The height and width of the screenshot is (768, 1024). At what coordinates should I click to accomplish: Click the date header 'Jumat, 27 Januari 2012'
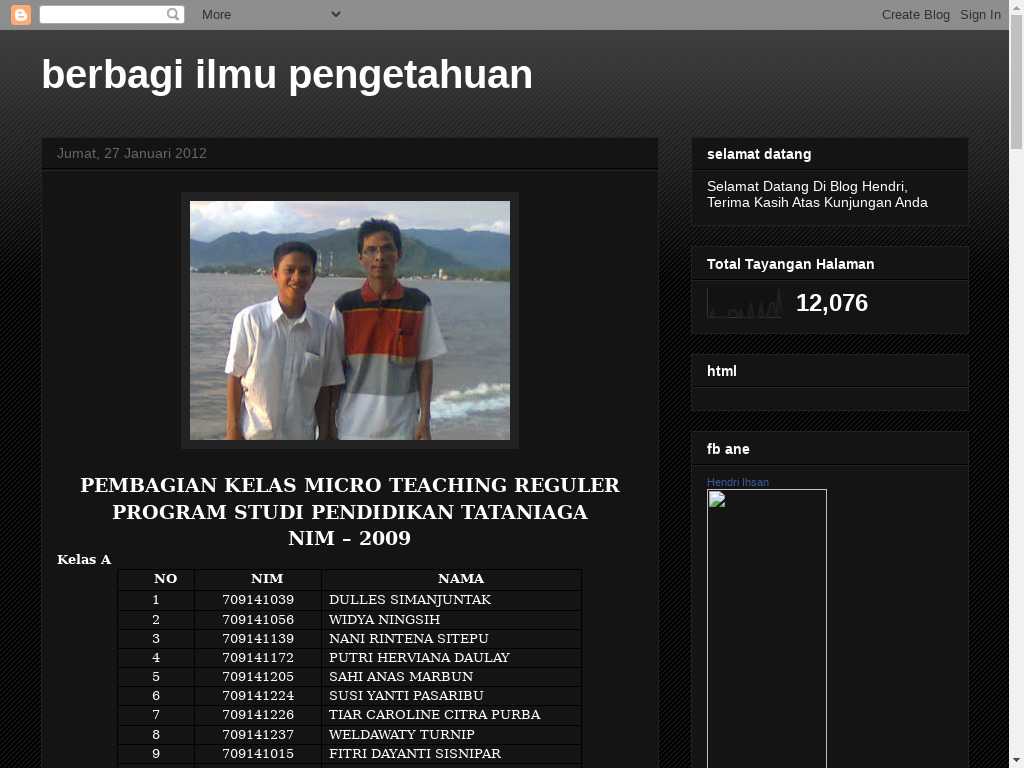[132, 153]
